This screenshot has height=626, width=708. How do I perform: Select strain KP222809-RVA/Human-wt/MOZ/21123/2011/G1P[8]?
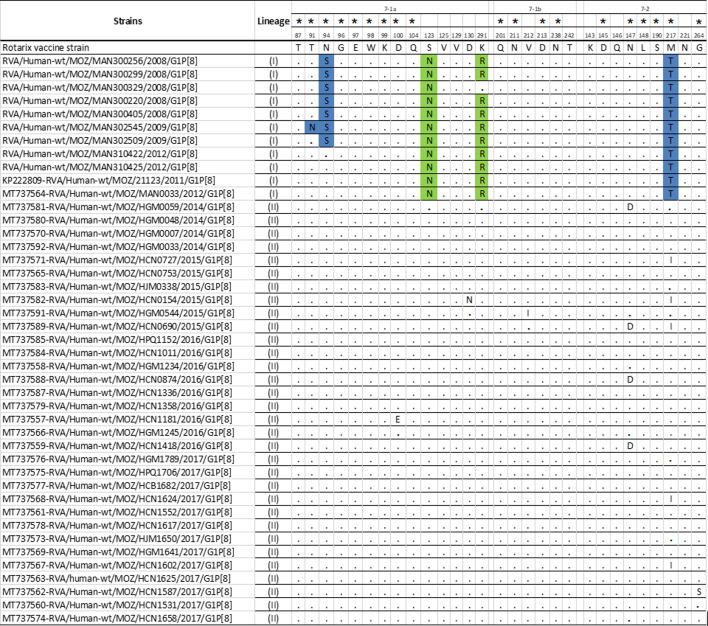coord(109,180)
